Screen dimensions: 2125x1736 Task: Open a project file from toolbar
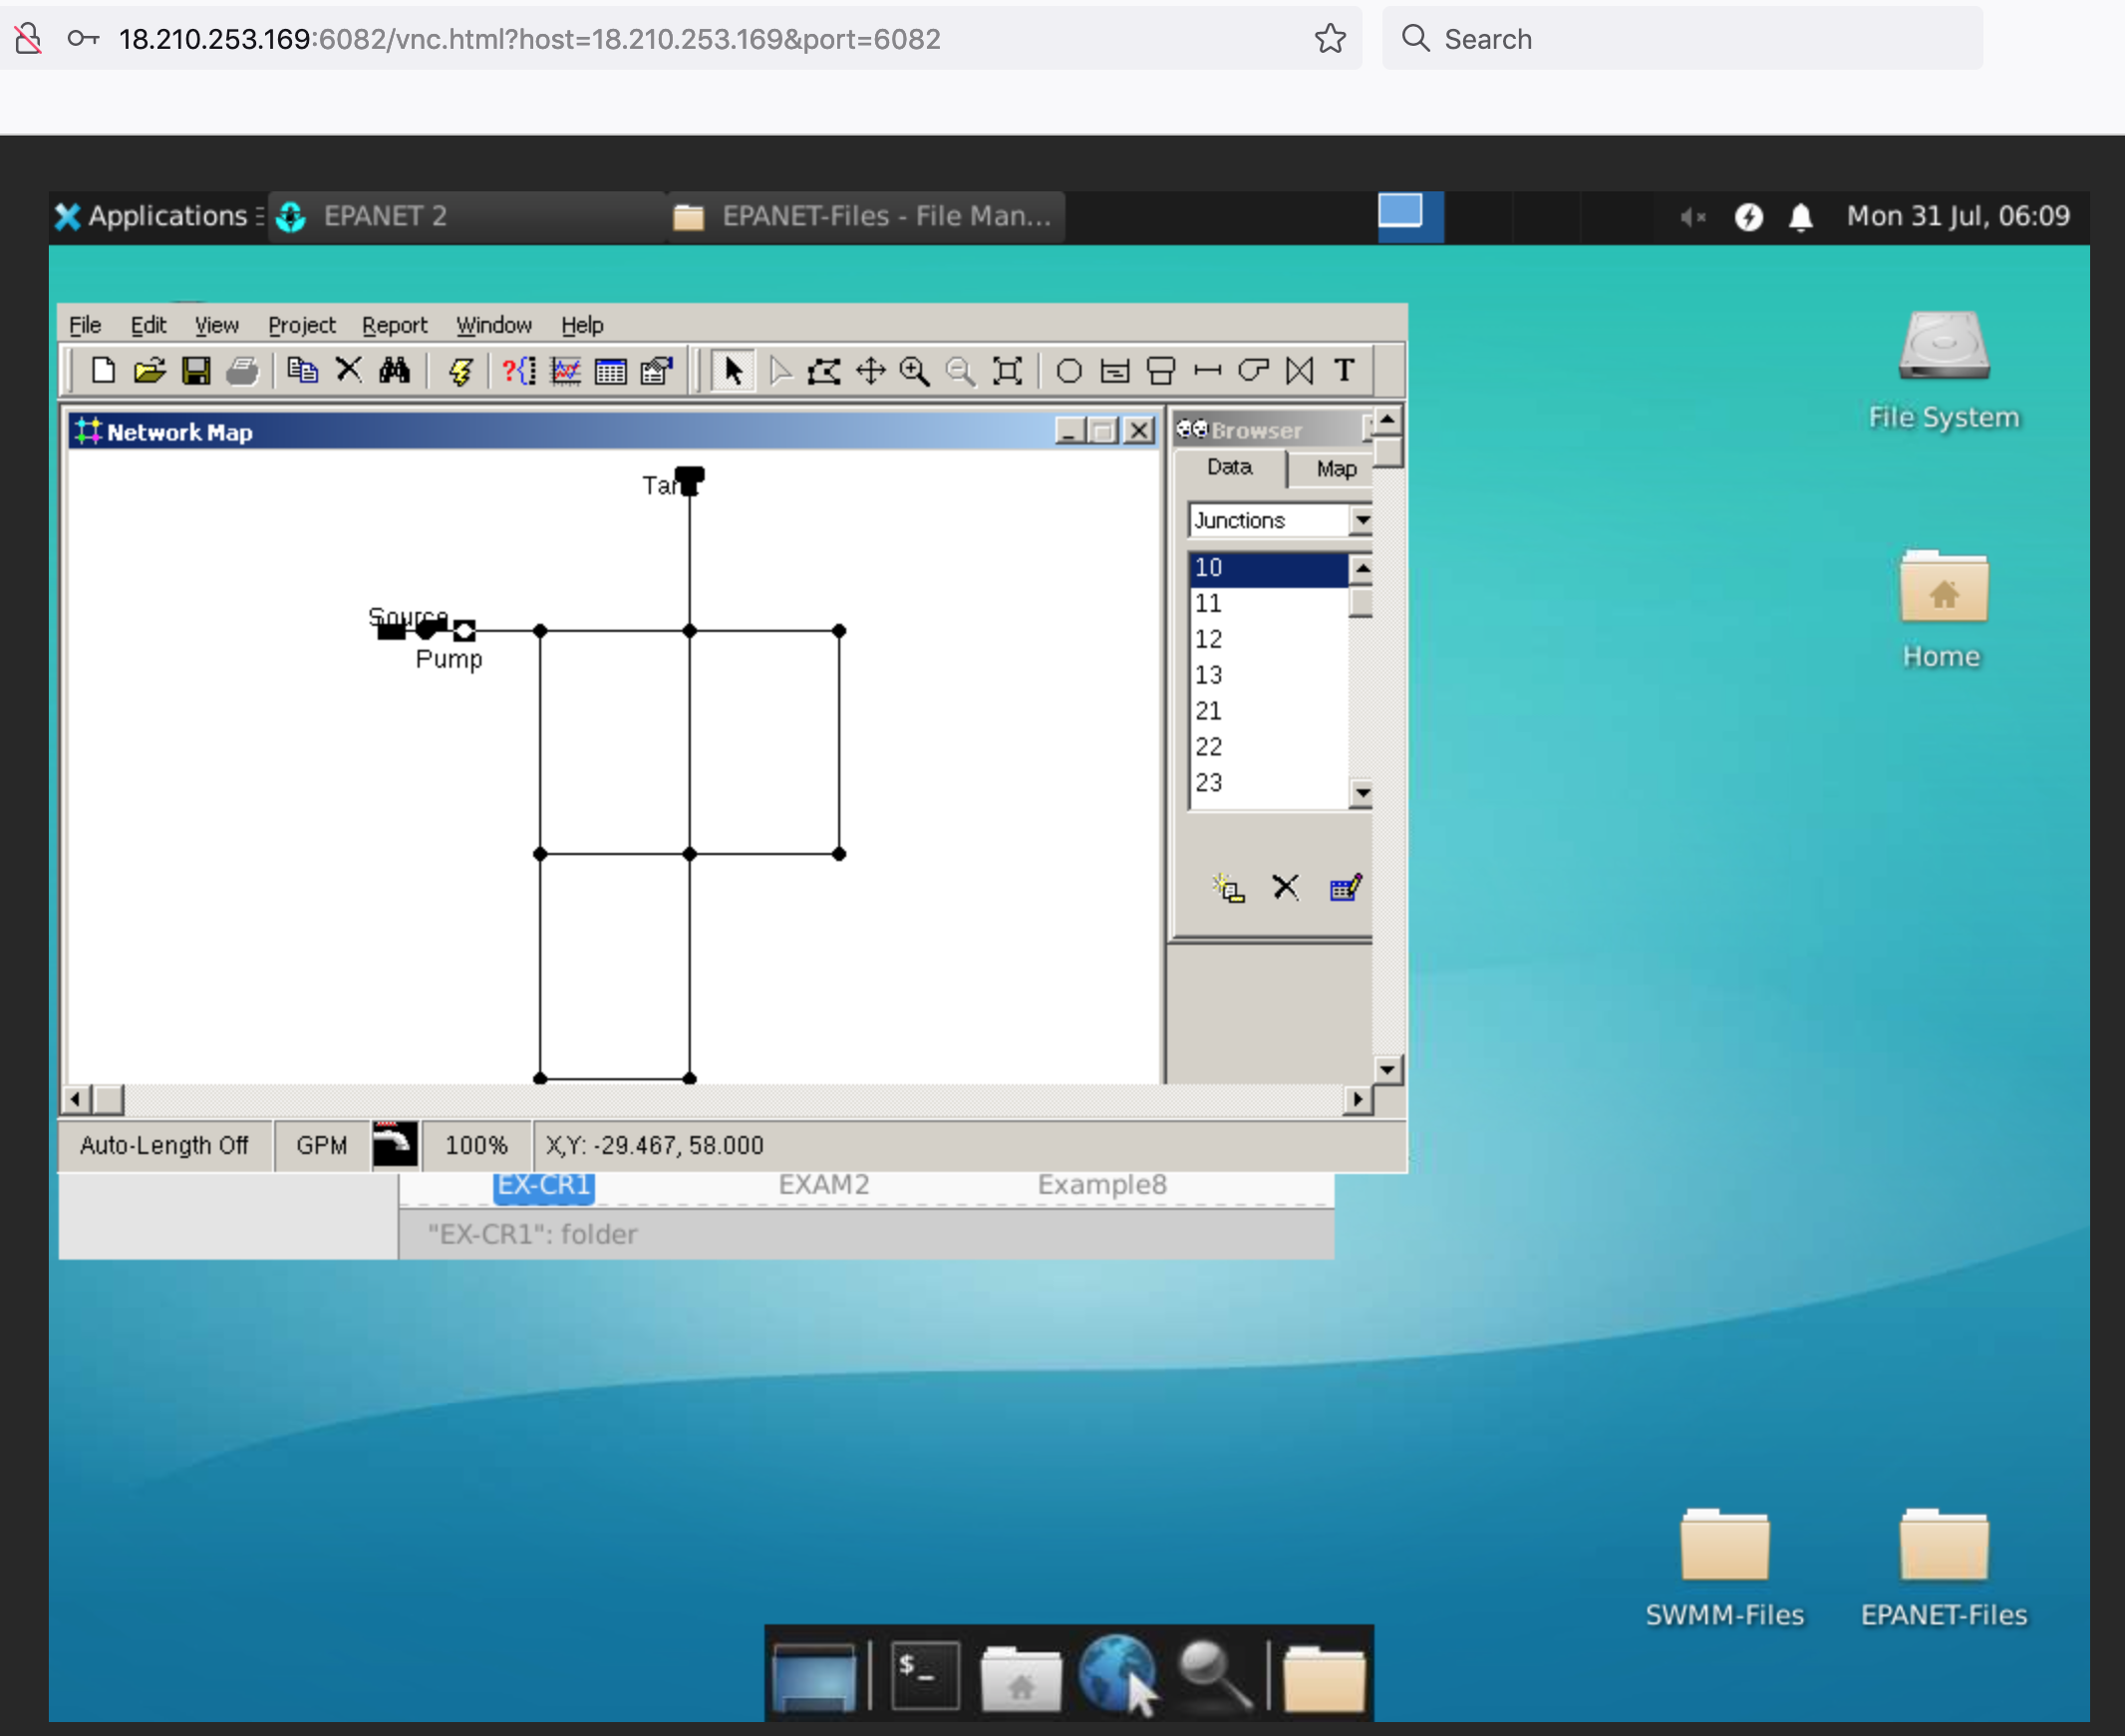(149, 371)
